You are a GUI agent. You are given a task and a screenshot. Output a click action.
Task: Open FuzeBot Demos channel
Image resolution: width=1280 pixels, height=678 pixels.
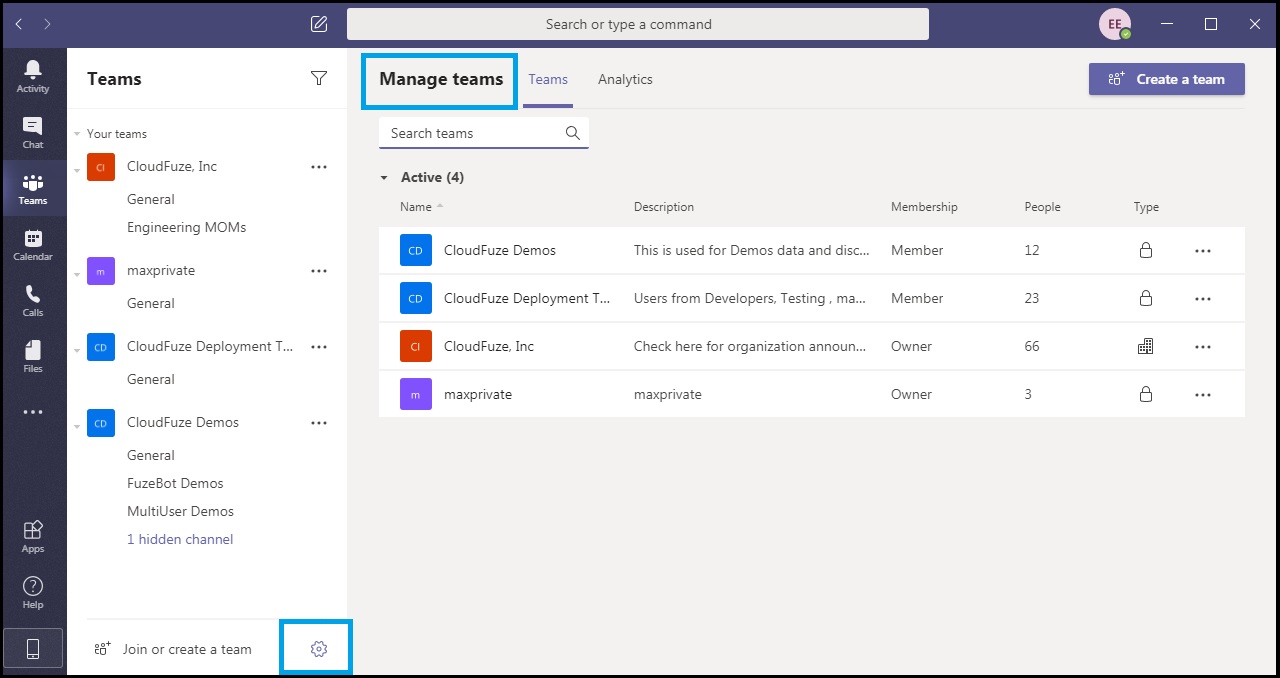pyautogui.click(x=175, y=483)
